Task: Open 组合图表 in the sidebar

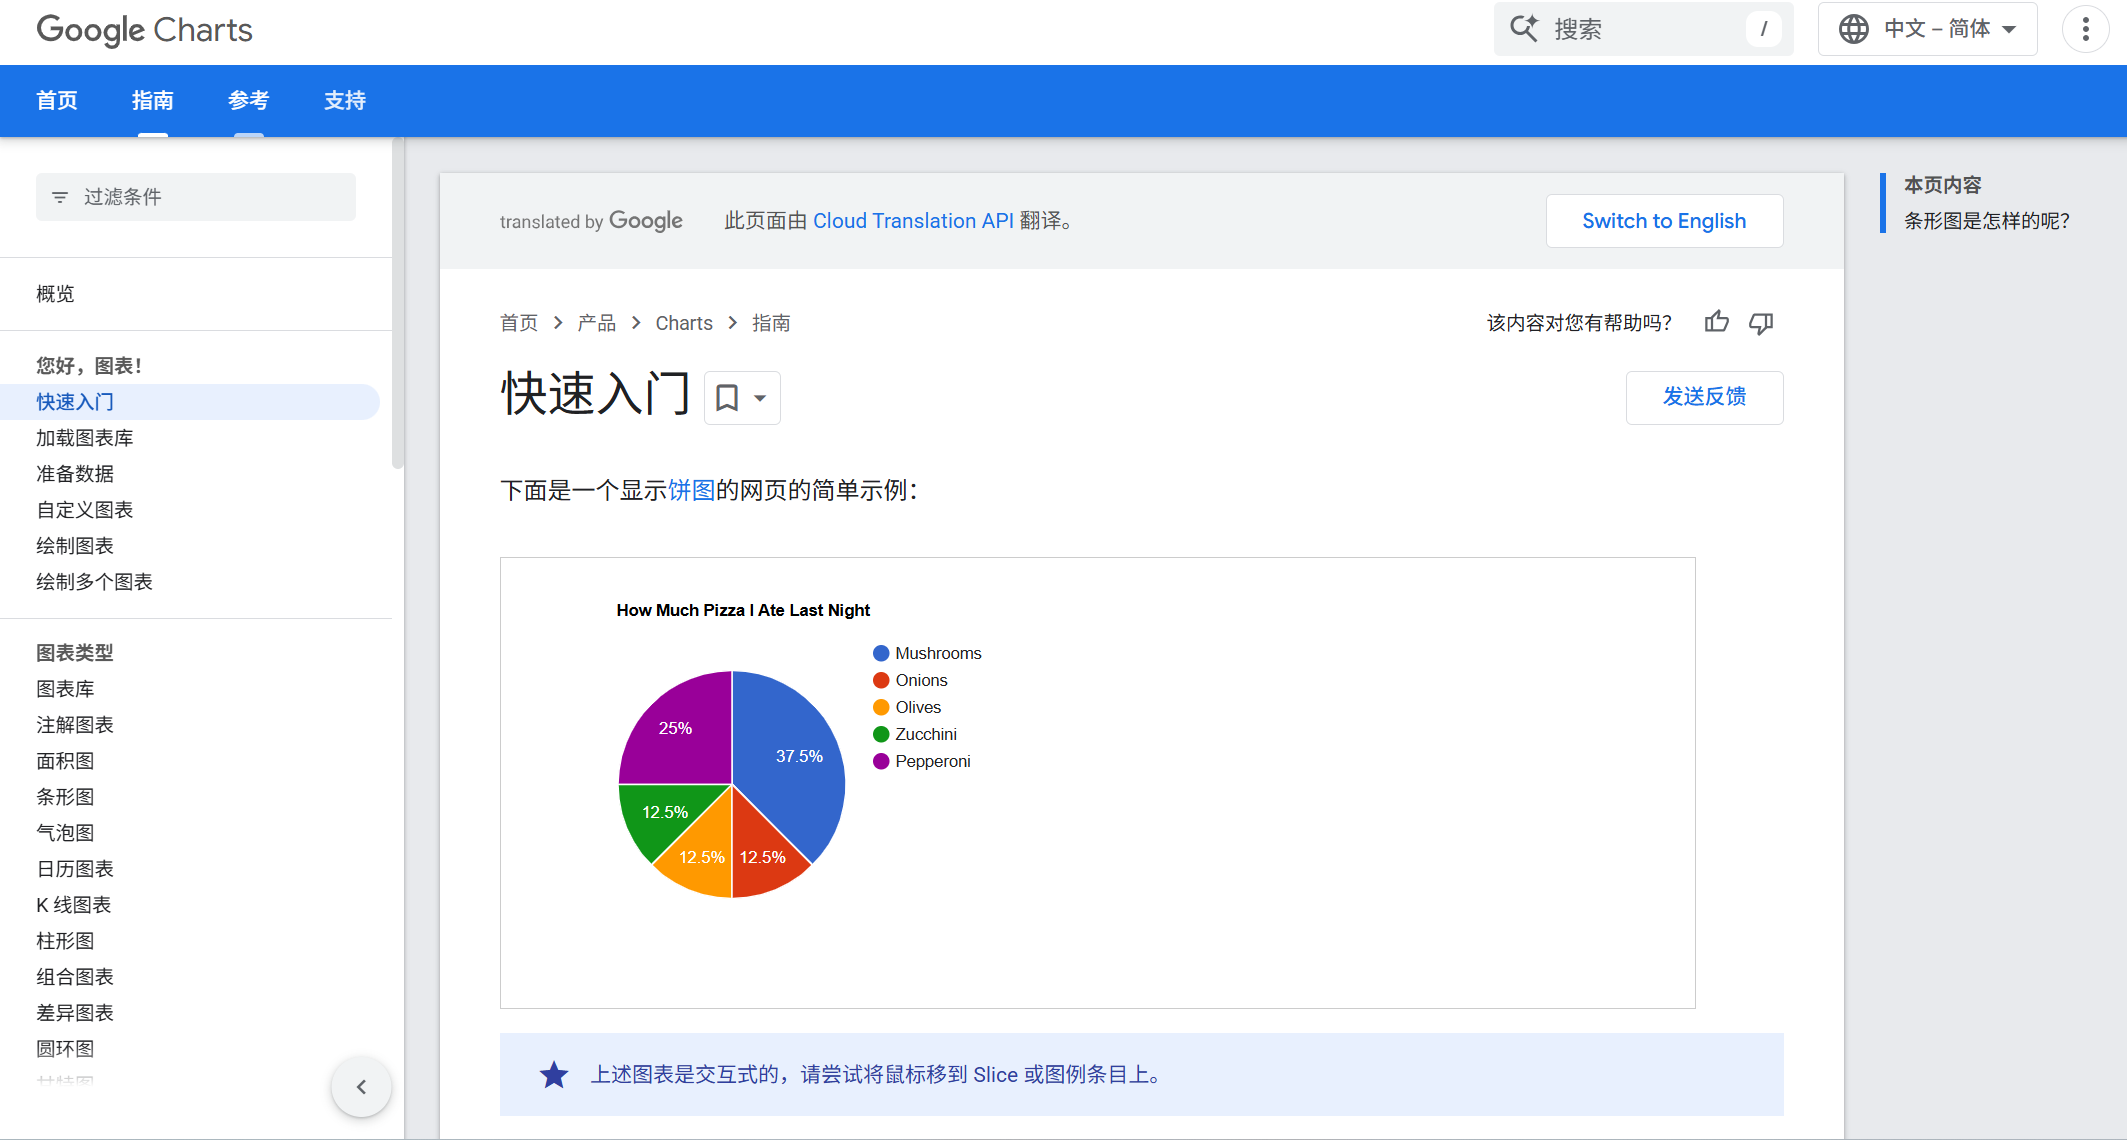Action: (x=75, y=977)
